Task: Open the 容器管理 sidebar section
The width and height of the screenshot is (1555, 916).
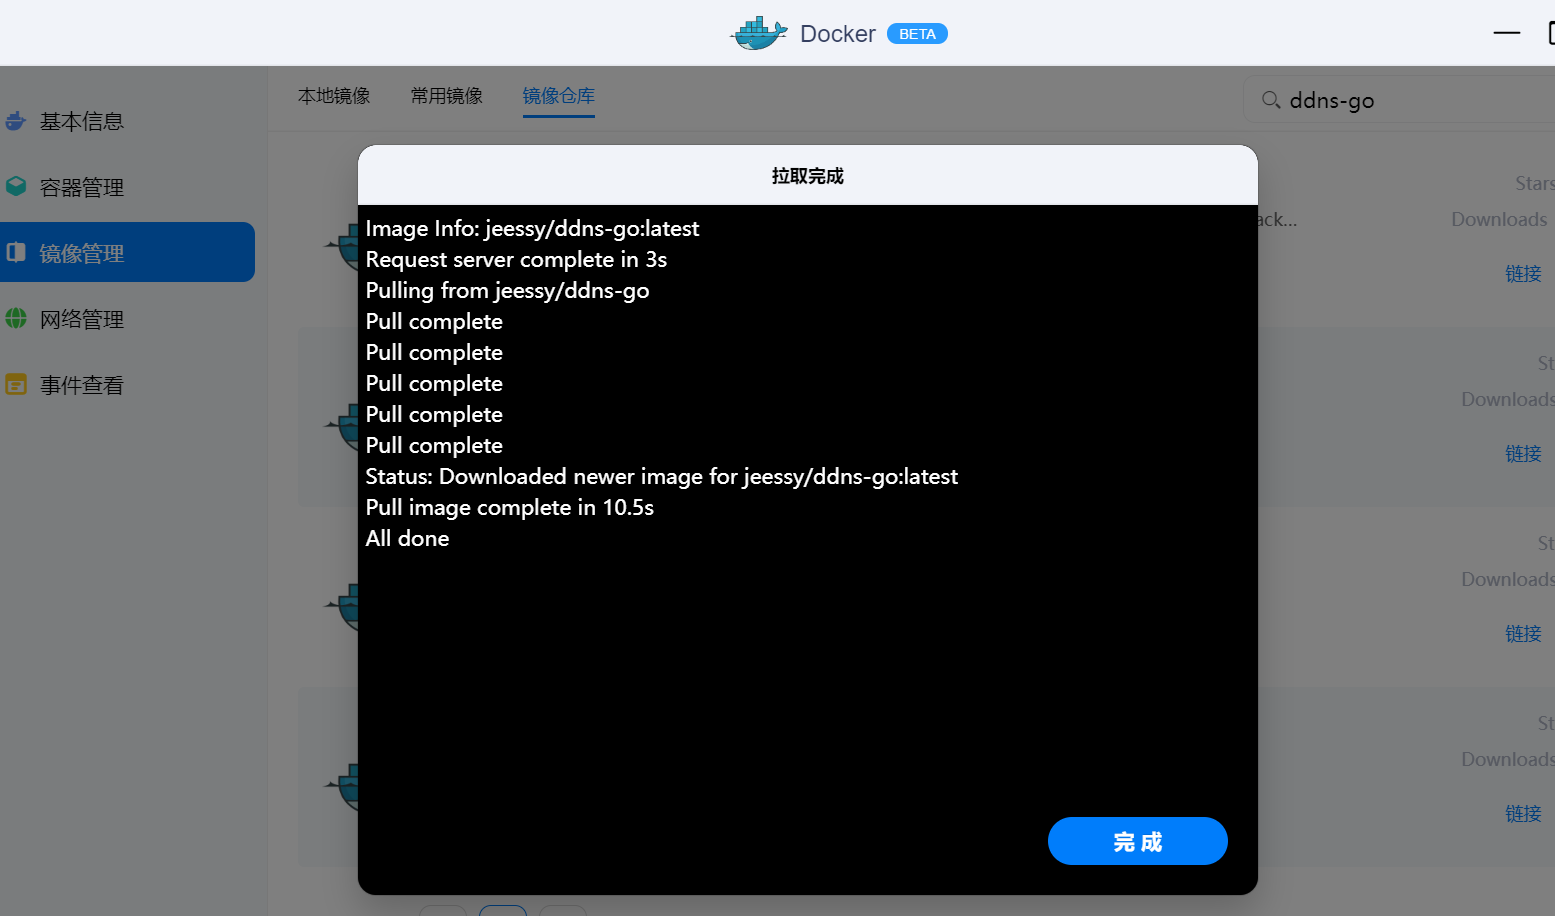Action: [x=82, y=188]
